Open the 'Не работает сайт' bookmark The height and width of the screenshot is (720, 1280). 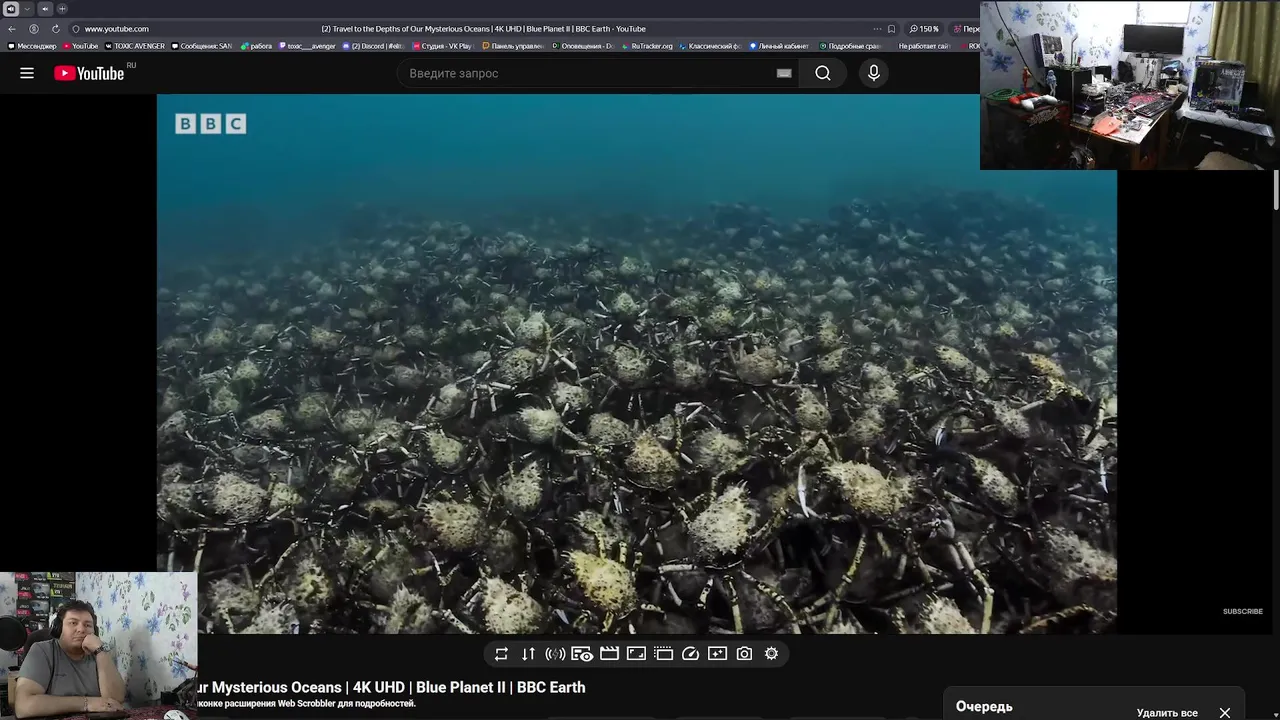click(923, 46)
